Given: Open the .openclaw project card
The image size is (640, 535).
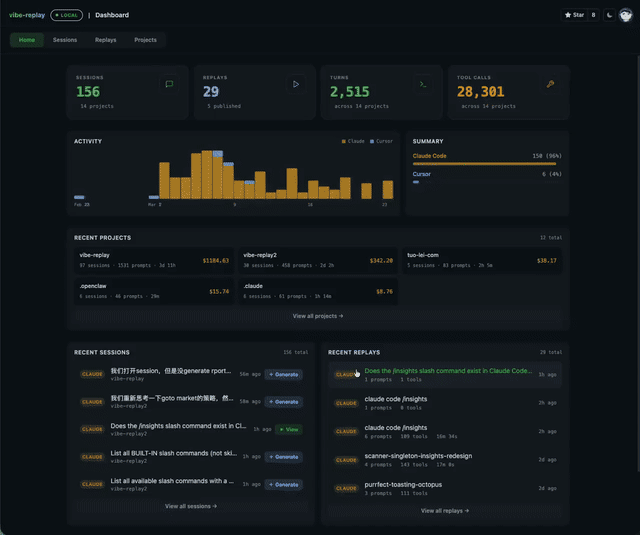Looking at the screenshot, I should click(x=154, y=291).
